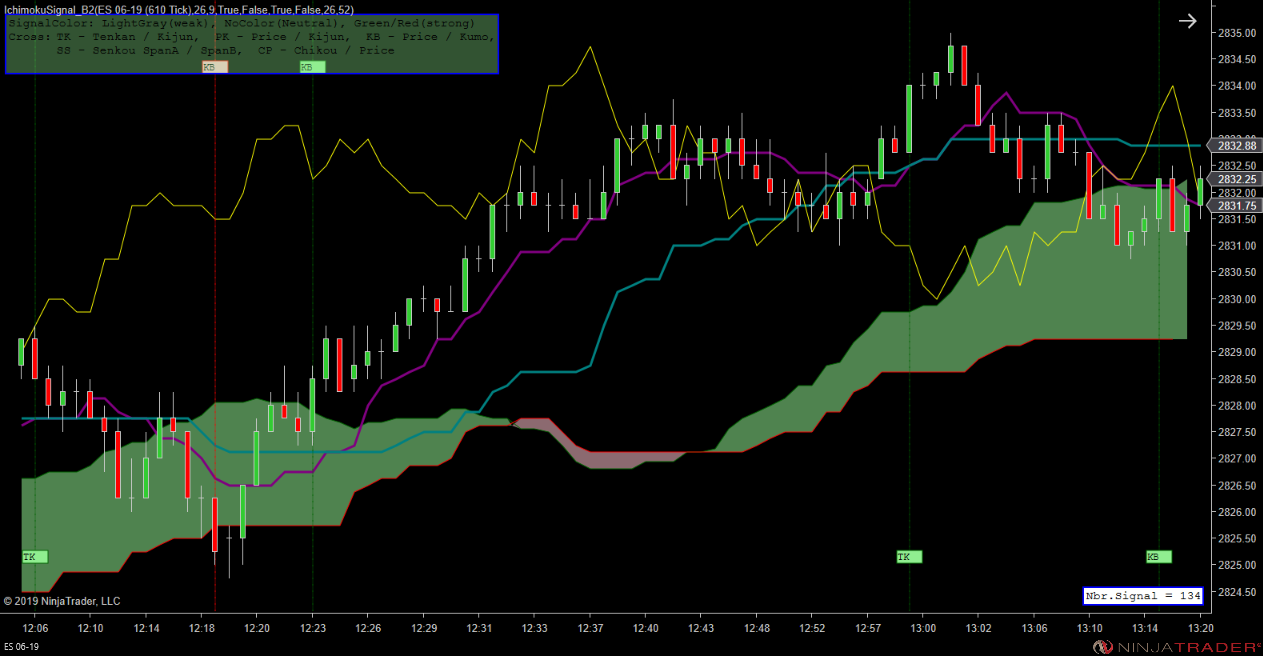Click the 2832.88 price marker on axis
Viewport: 1263px width, 656px height.
click(x=1236, y=146)
